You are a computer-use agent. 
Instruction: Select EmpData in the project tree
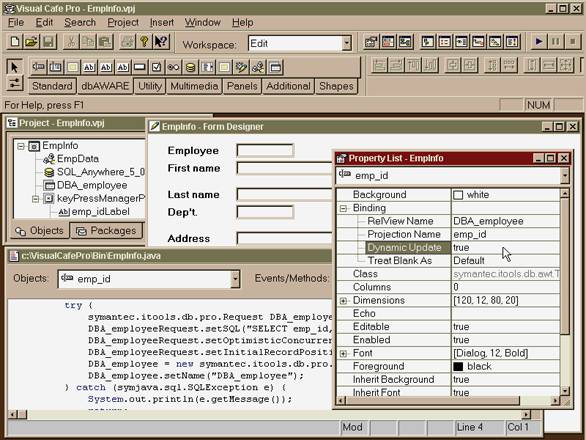71,159
